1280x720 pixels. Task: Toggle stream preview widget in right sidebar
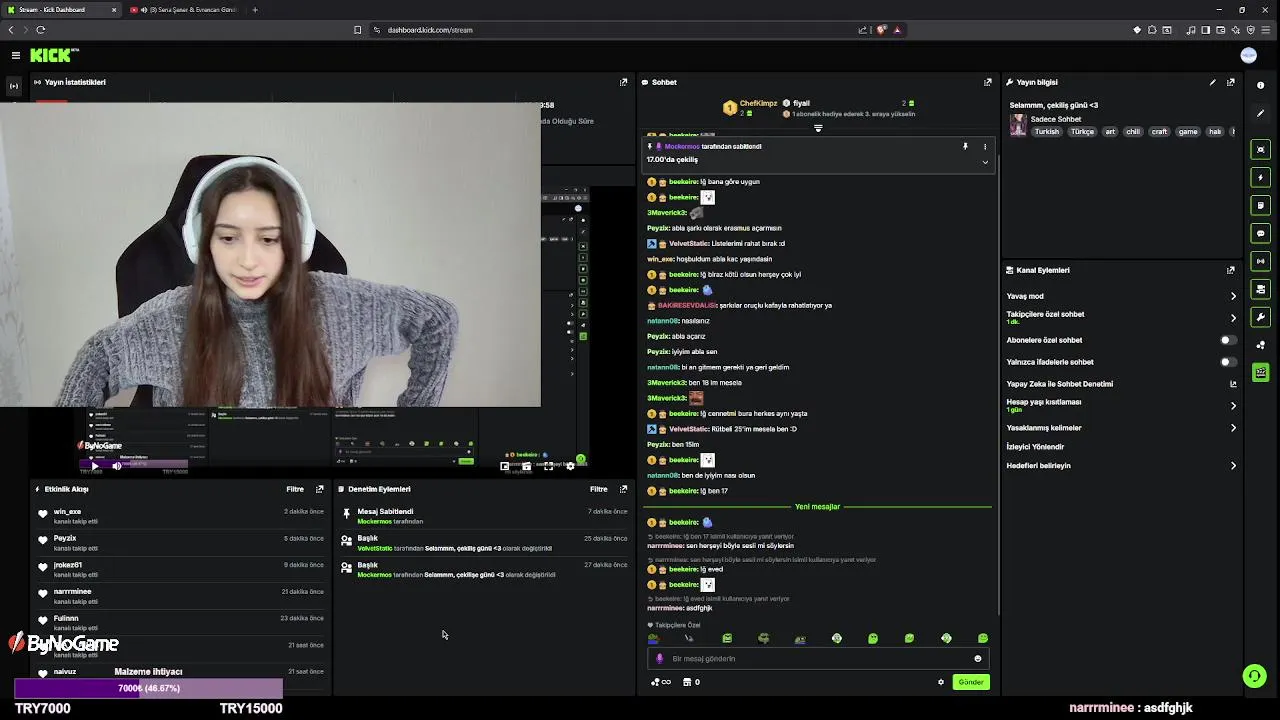coord(1261,149)
